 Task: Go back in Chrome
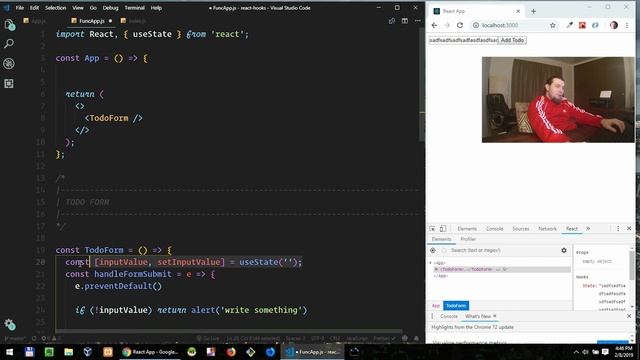tap(434, 25)
